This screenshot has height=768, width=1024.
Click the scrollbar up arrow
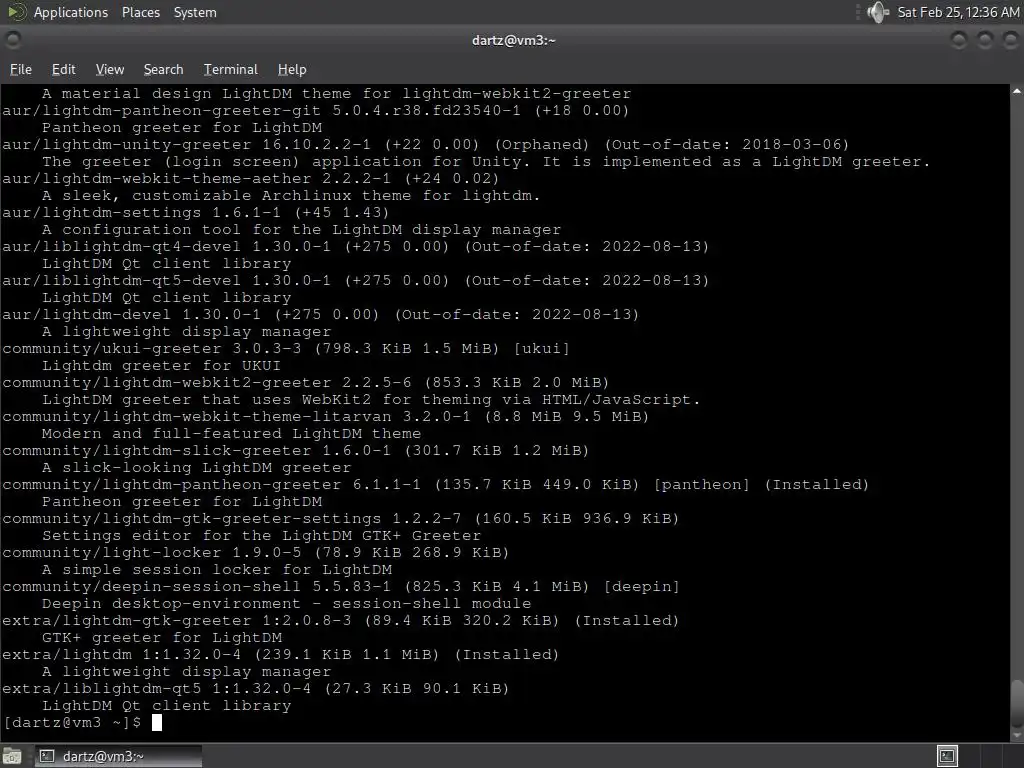click(x=1017, y=91)
